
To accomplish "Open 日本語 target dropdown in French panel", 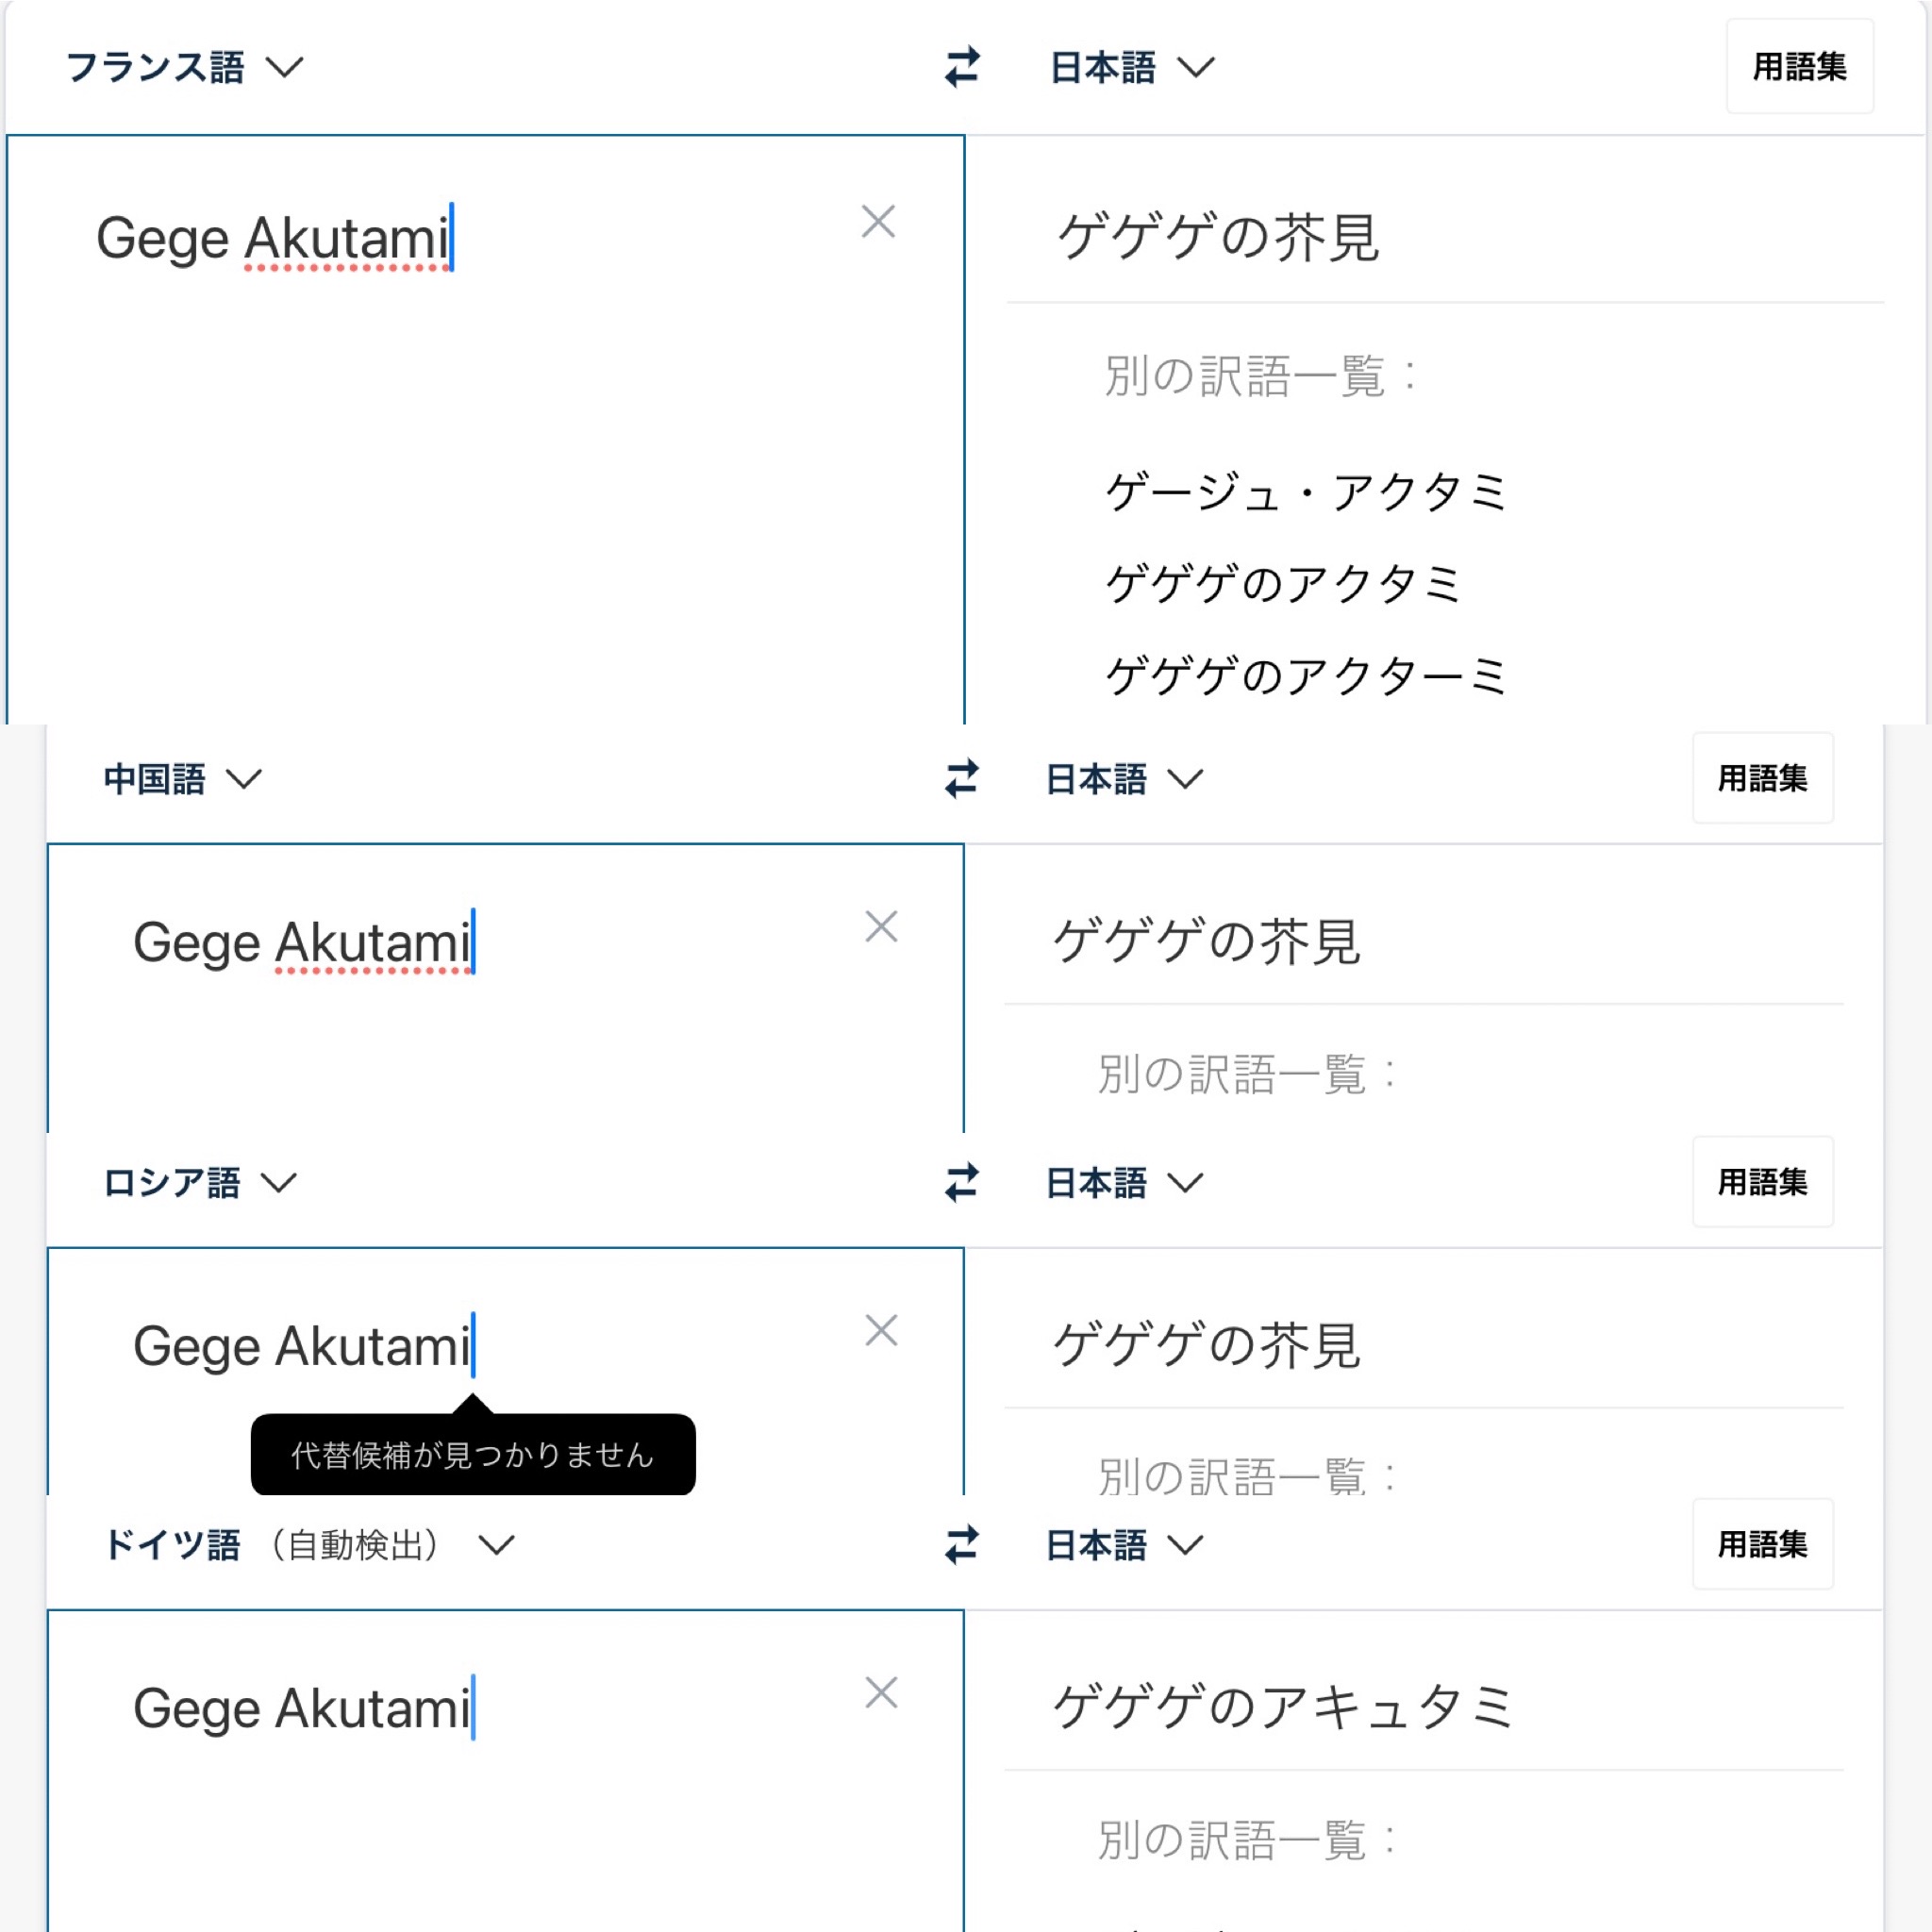I will coord(1132,68).
